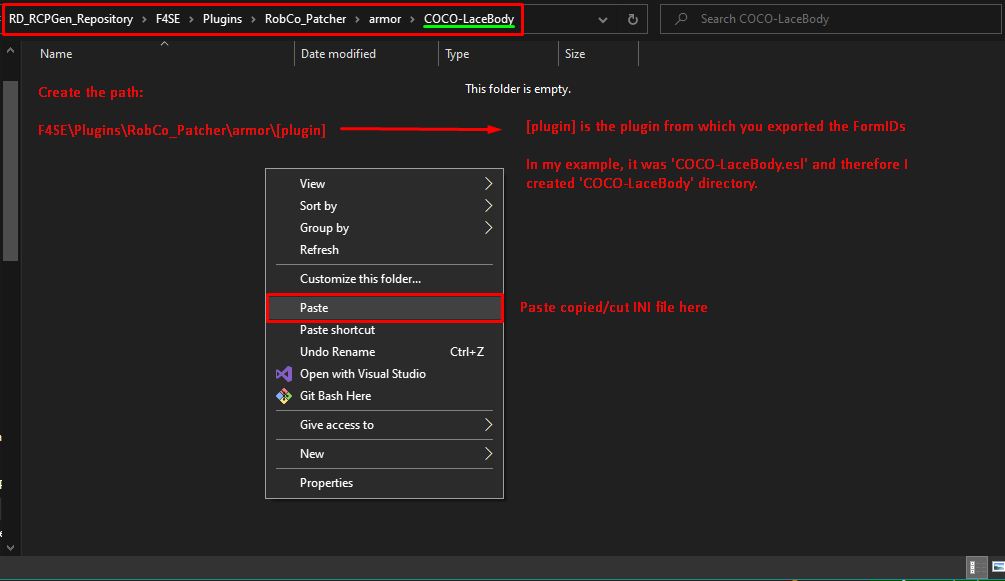Viewport: 1005px width, 581px height.
Task: Open the address bar history dropdown
Action: pyautogui.click(x=602, y=19)
